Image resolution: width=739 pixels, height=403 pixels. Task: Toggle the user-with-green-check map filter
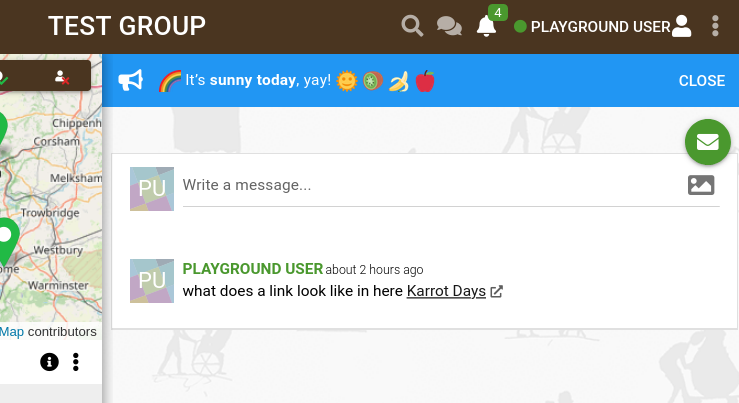pos(3,78)
